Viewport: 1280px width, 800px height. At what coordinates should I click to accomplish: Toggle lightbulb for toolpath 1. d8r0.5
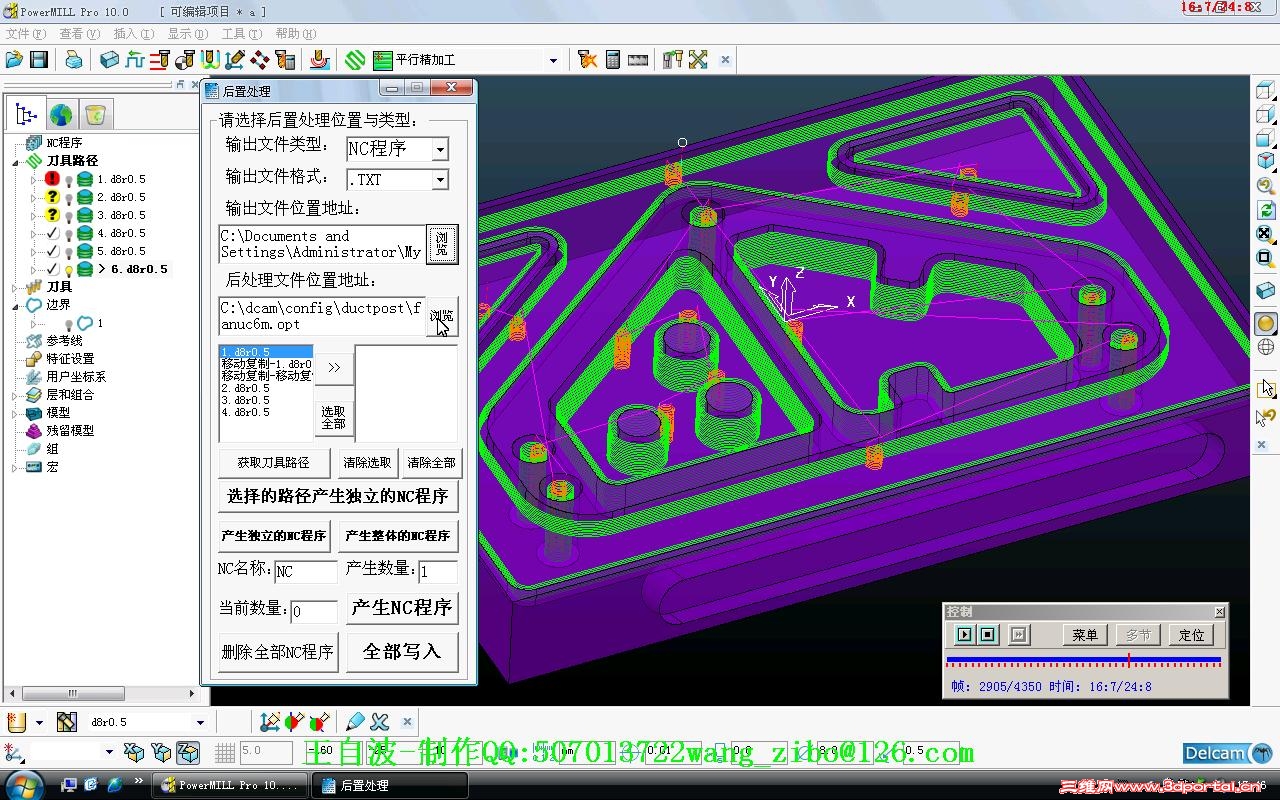coord(68,180)
